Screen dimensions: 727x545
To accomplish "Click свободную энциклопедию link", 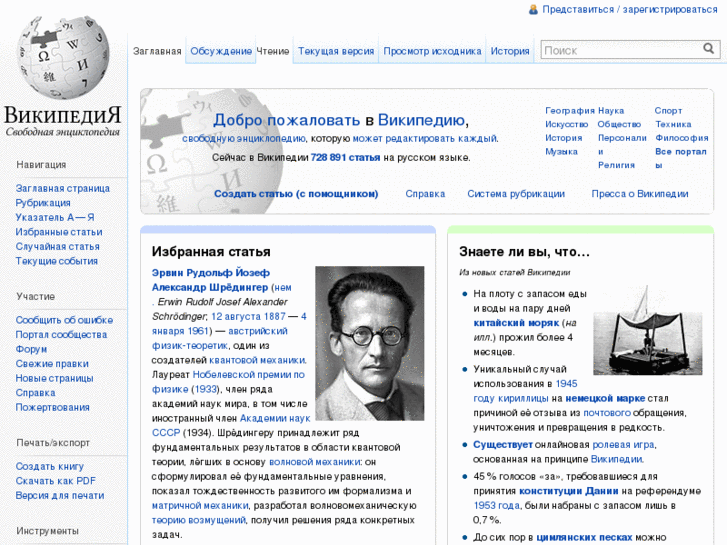I will pos(244,138).
